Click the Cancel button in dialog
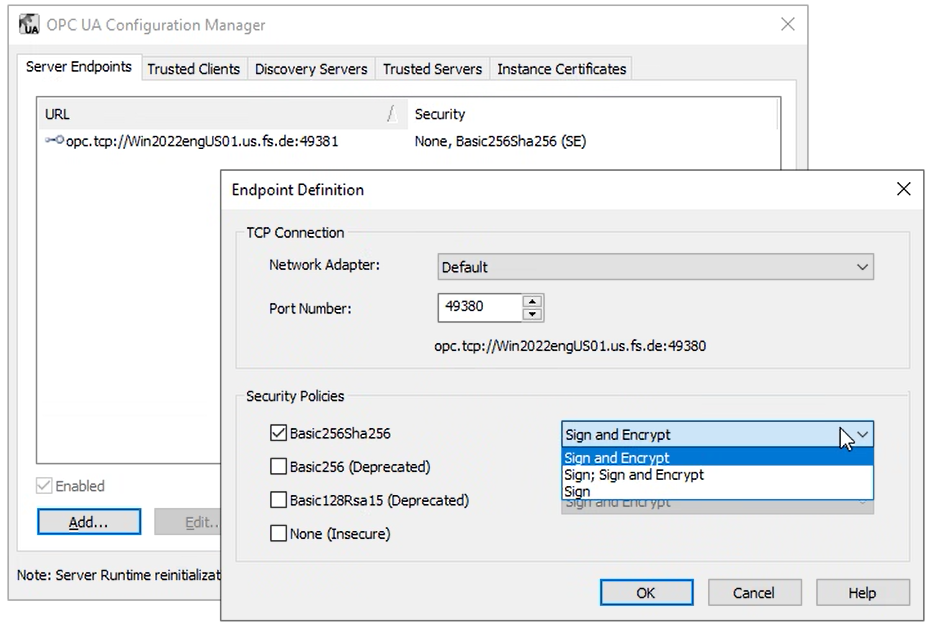The width and height of the screenshot is (933, 629). pyautogui.click(x=753, y=593)
